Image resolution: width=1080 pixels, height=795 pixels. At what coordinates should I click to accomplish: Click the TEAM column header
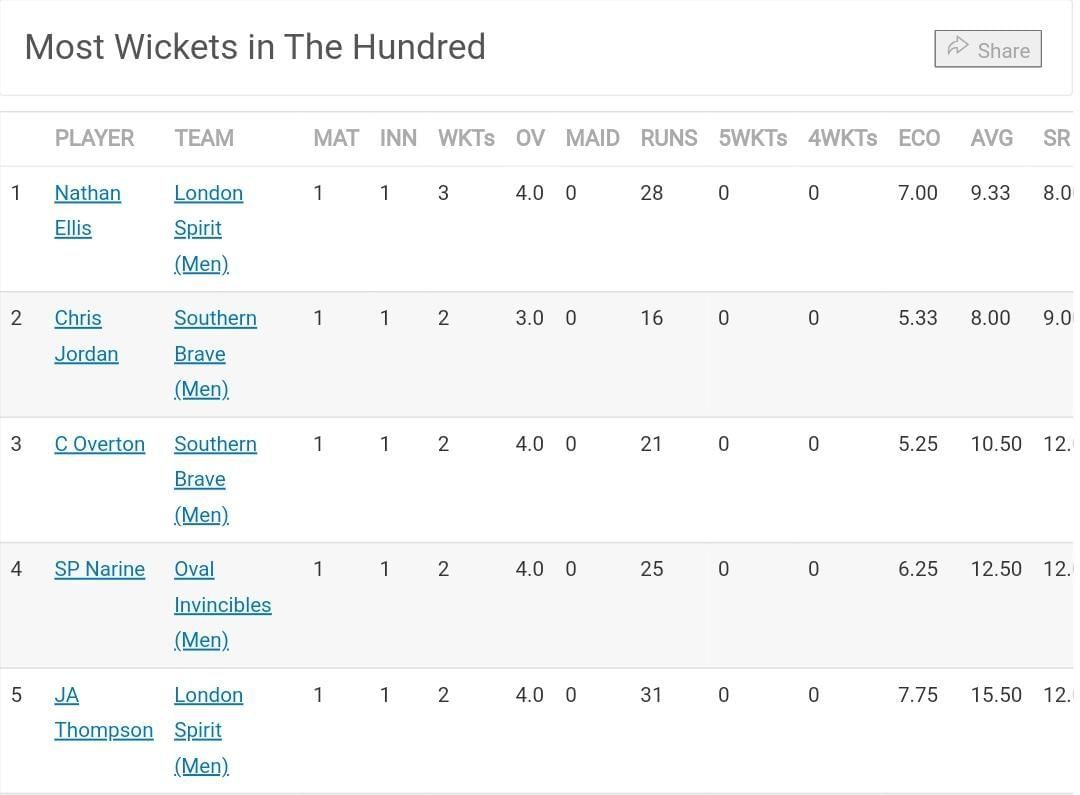point(204,138)
